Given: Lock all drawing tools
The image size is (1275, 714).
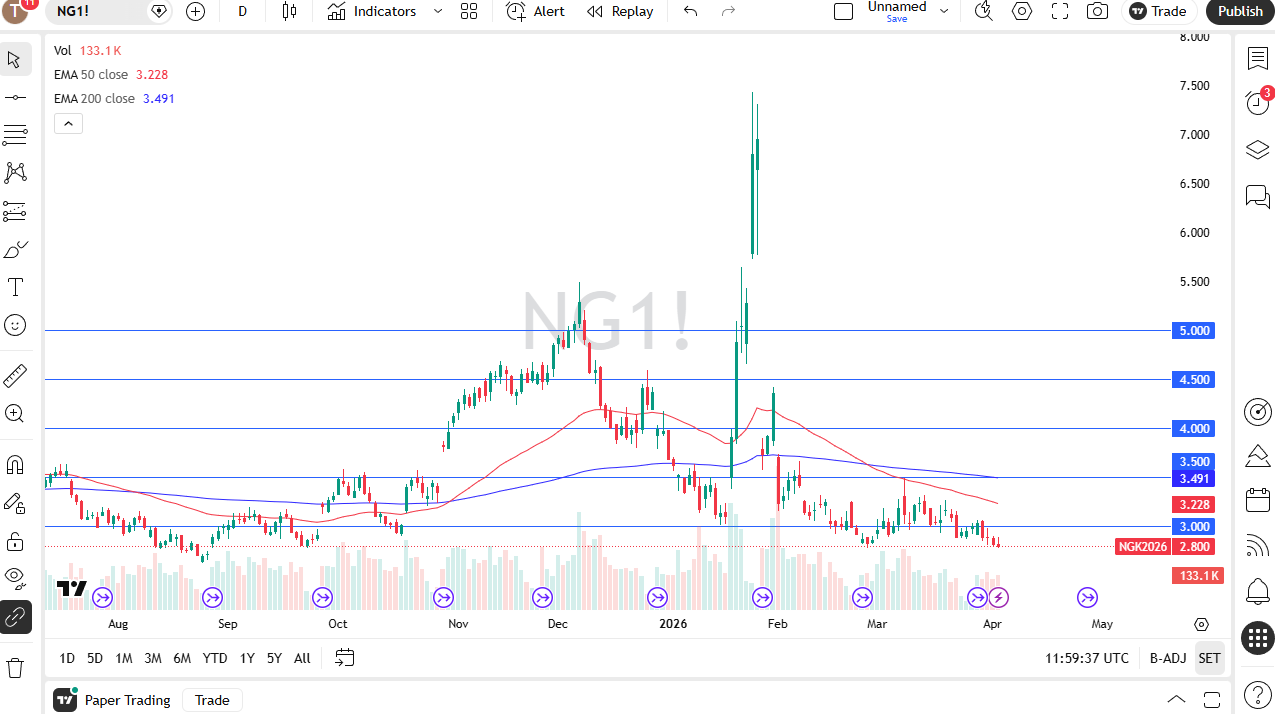Looking at the screenshot, I should click(15, 541).
